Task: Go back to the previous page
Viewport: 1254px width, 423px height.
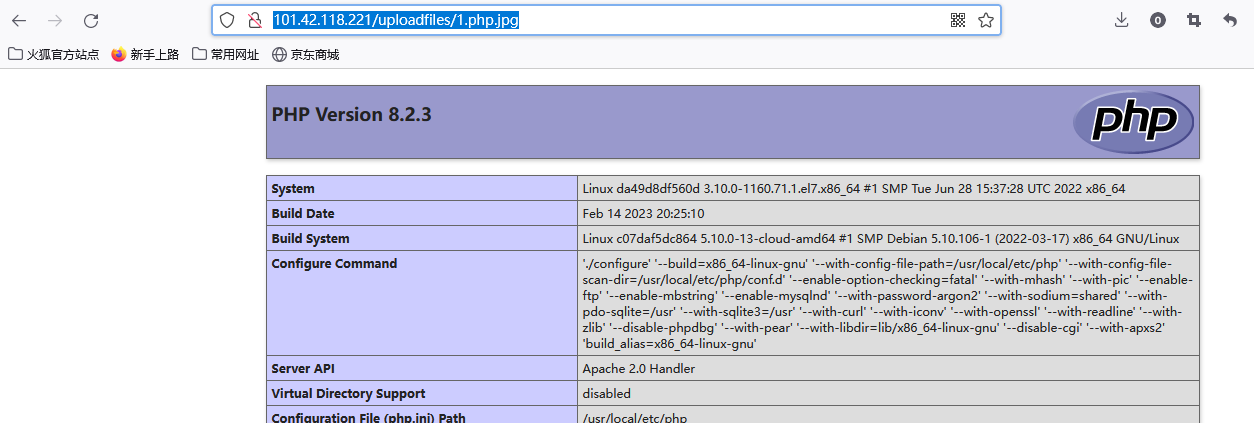Action: pyautogui.click(x=19, y=20)
